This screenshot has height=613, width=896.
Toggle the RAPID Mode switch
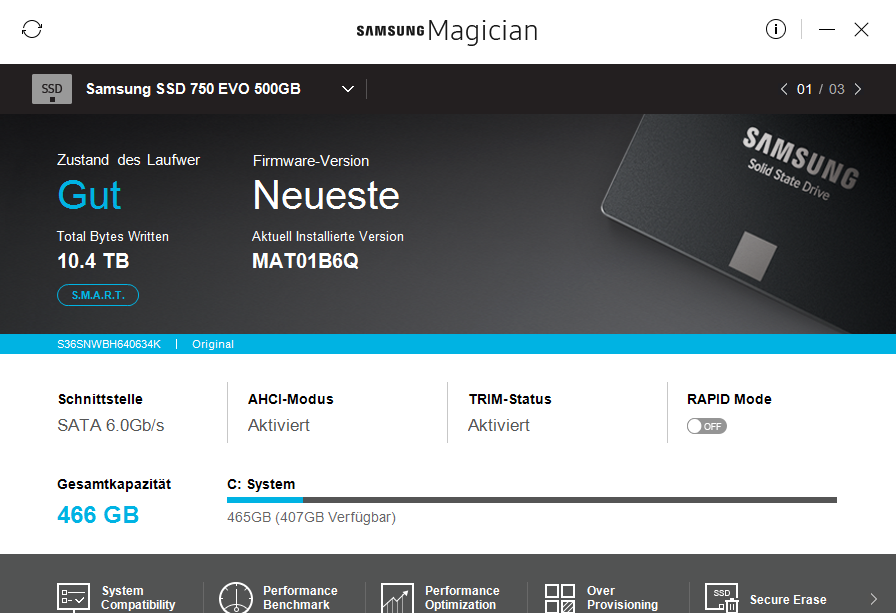(707, 426)
